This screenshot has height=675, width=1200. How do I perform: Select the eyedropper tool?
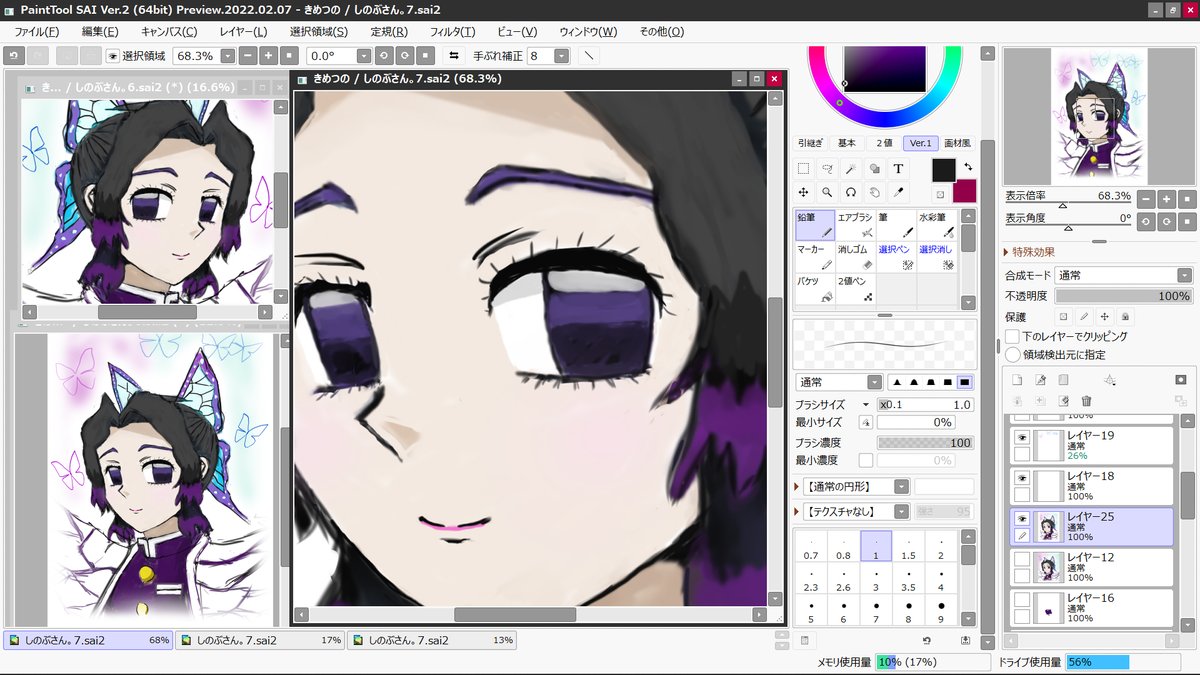[x=898, y=192]
